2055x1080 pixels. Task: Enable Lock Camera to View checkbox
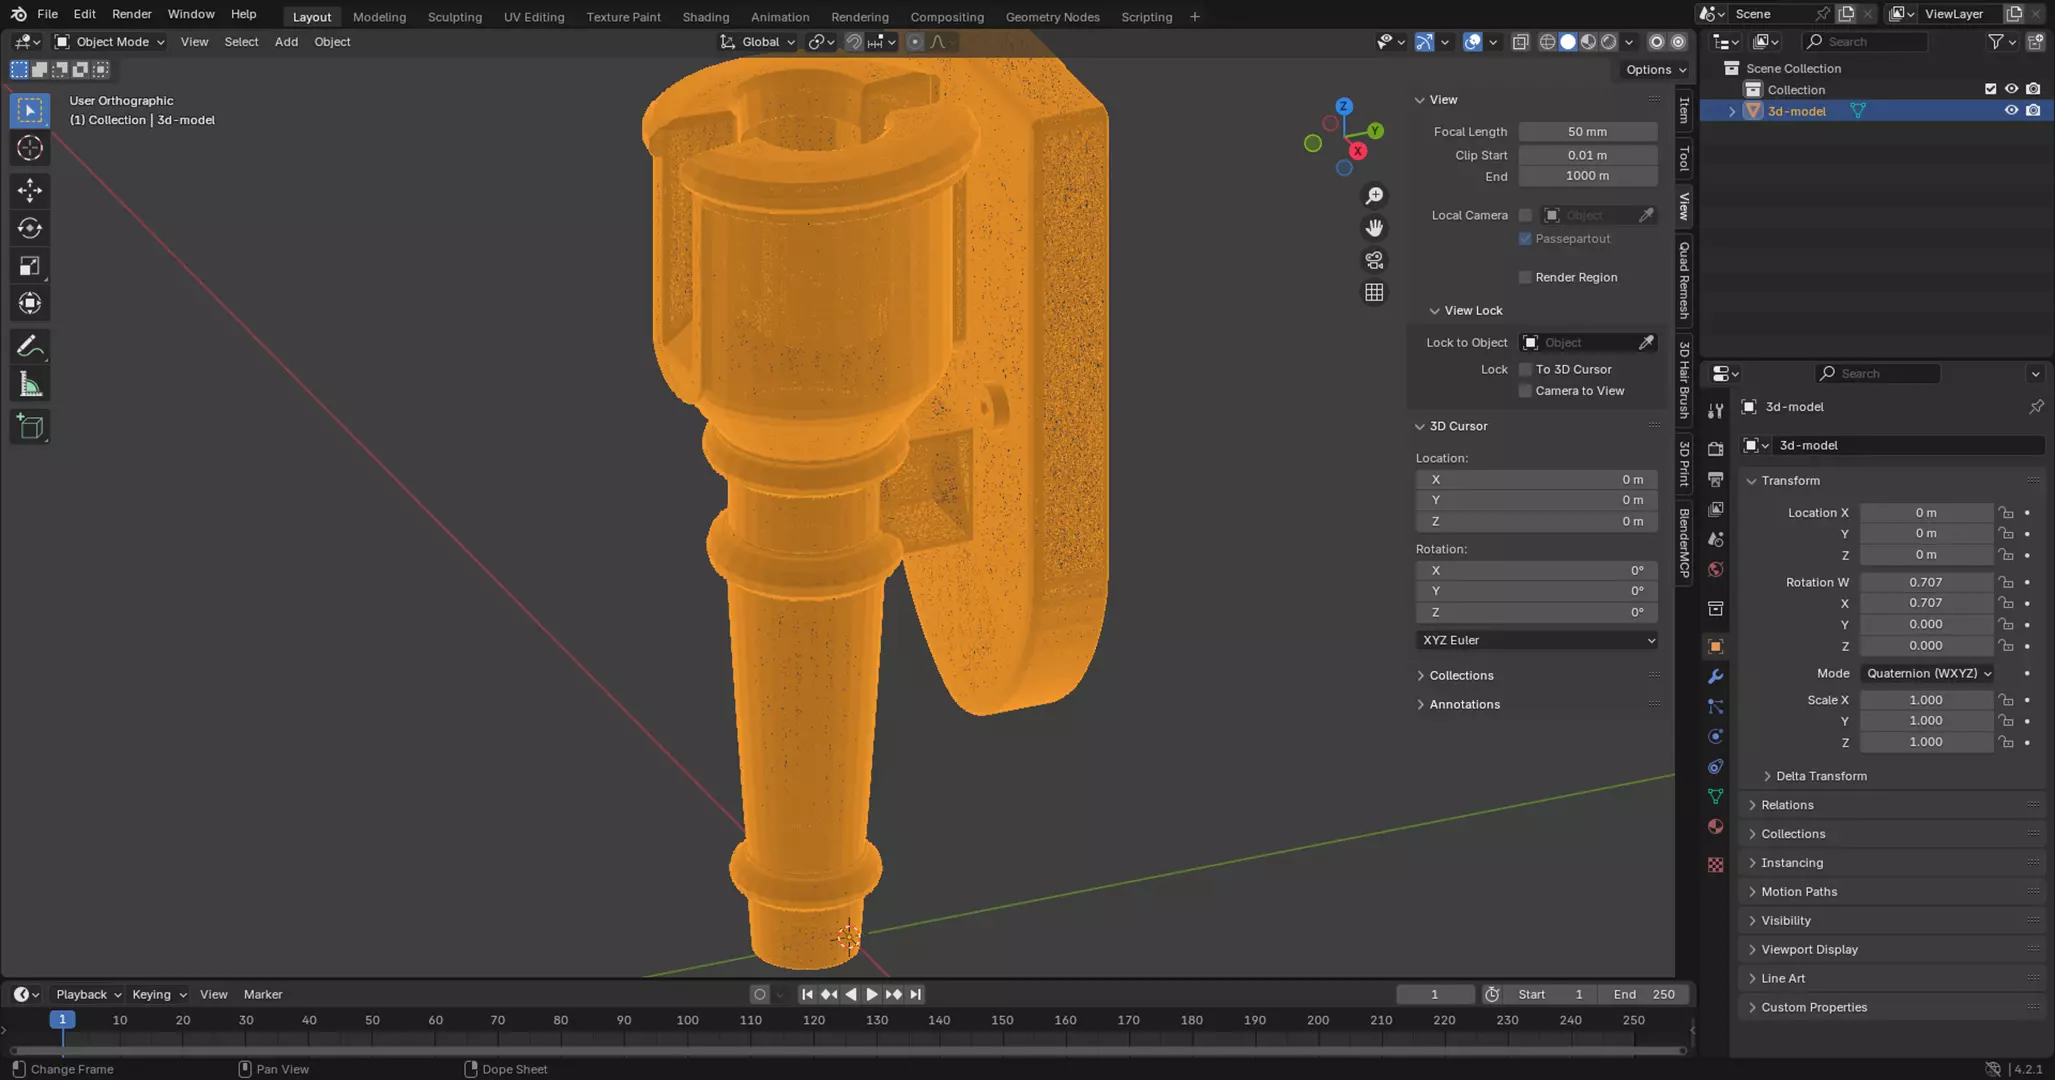(1525, 391)
